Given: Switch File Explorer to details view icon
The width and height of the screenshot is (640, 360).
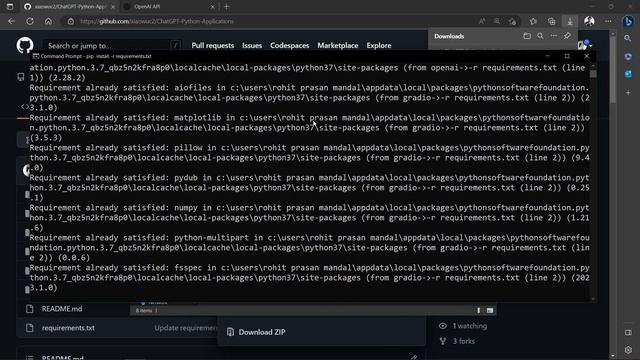Looking at the screenshot, I should point(478,311).
